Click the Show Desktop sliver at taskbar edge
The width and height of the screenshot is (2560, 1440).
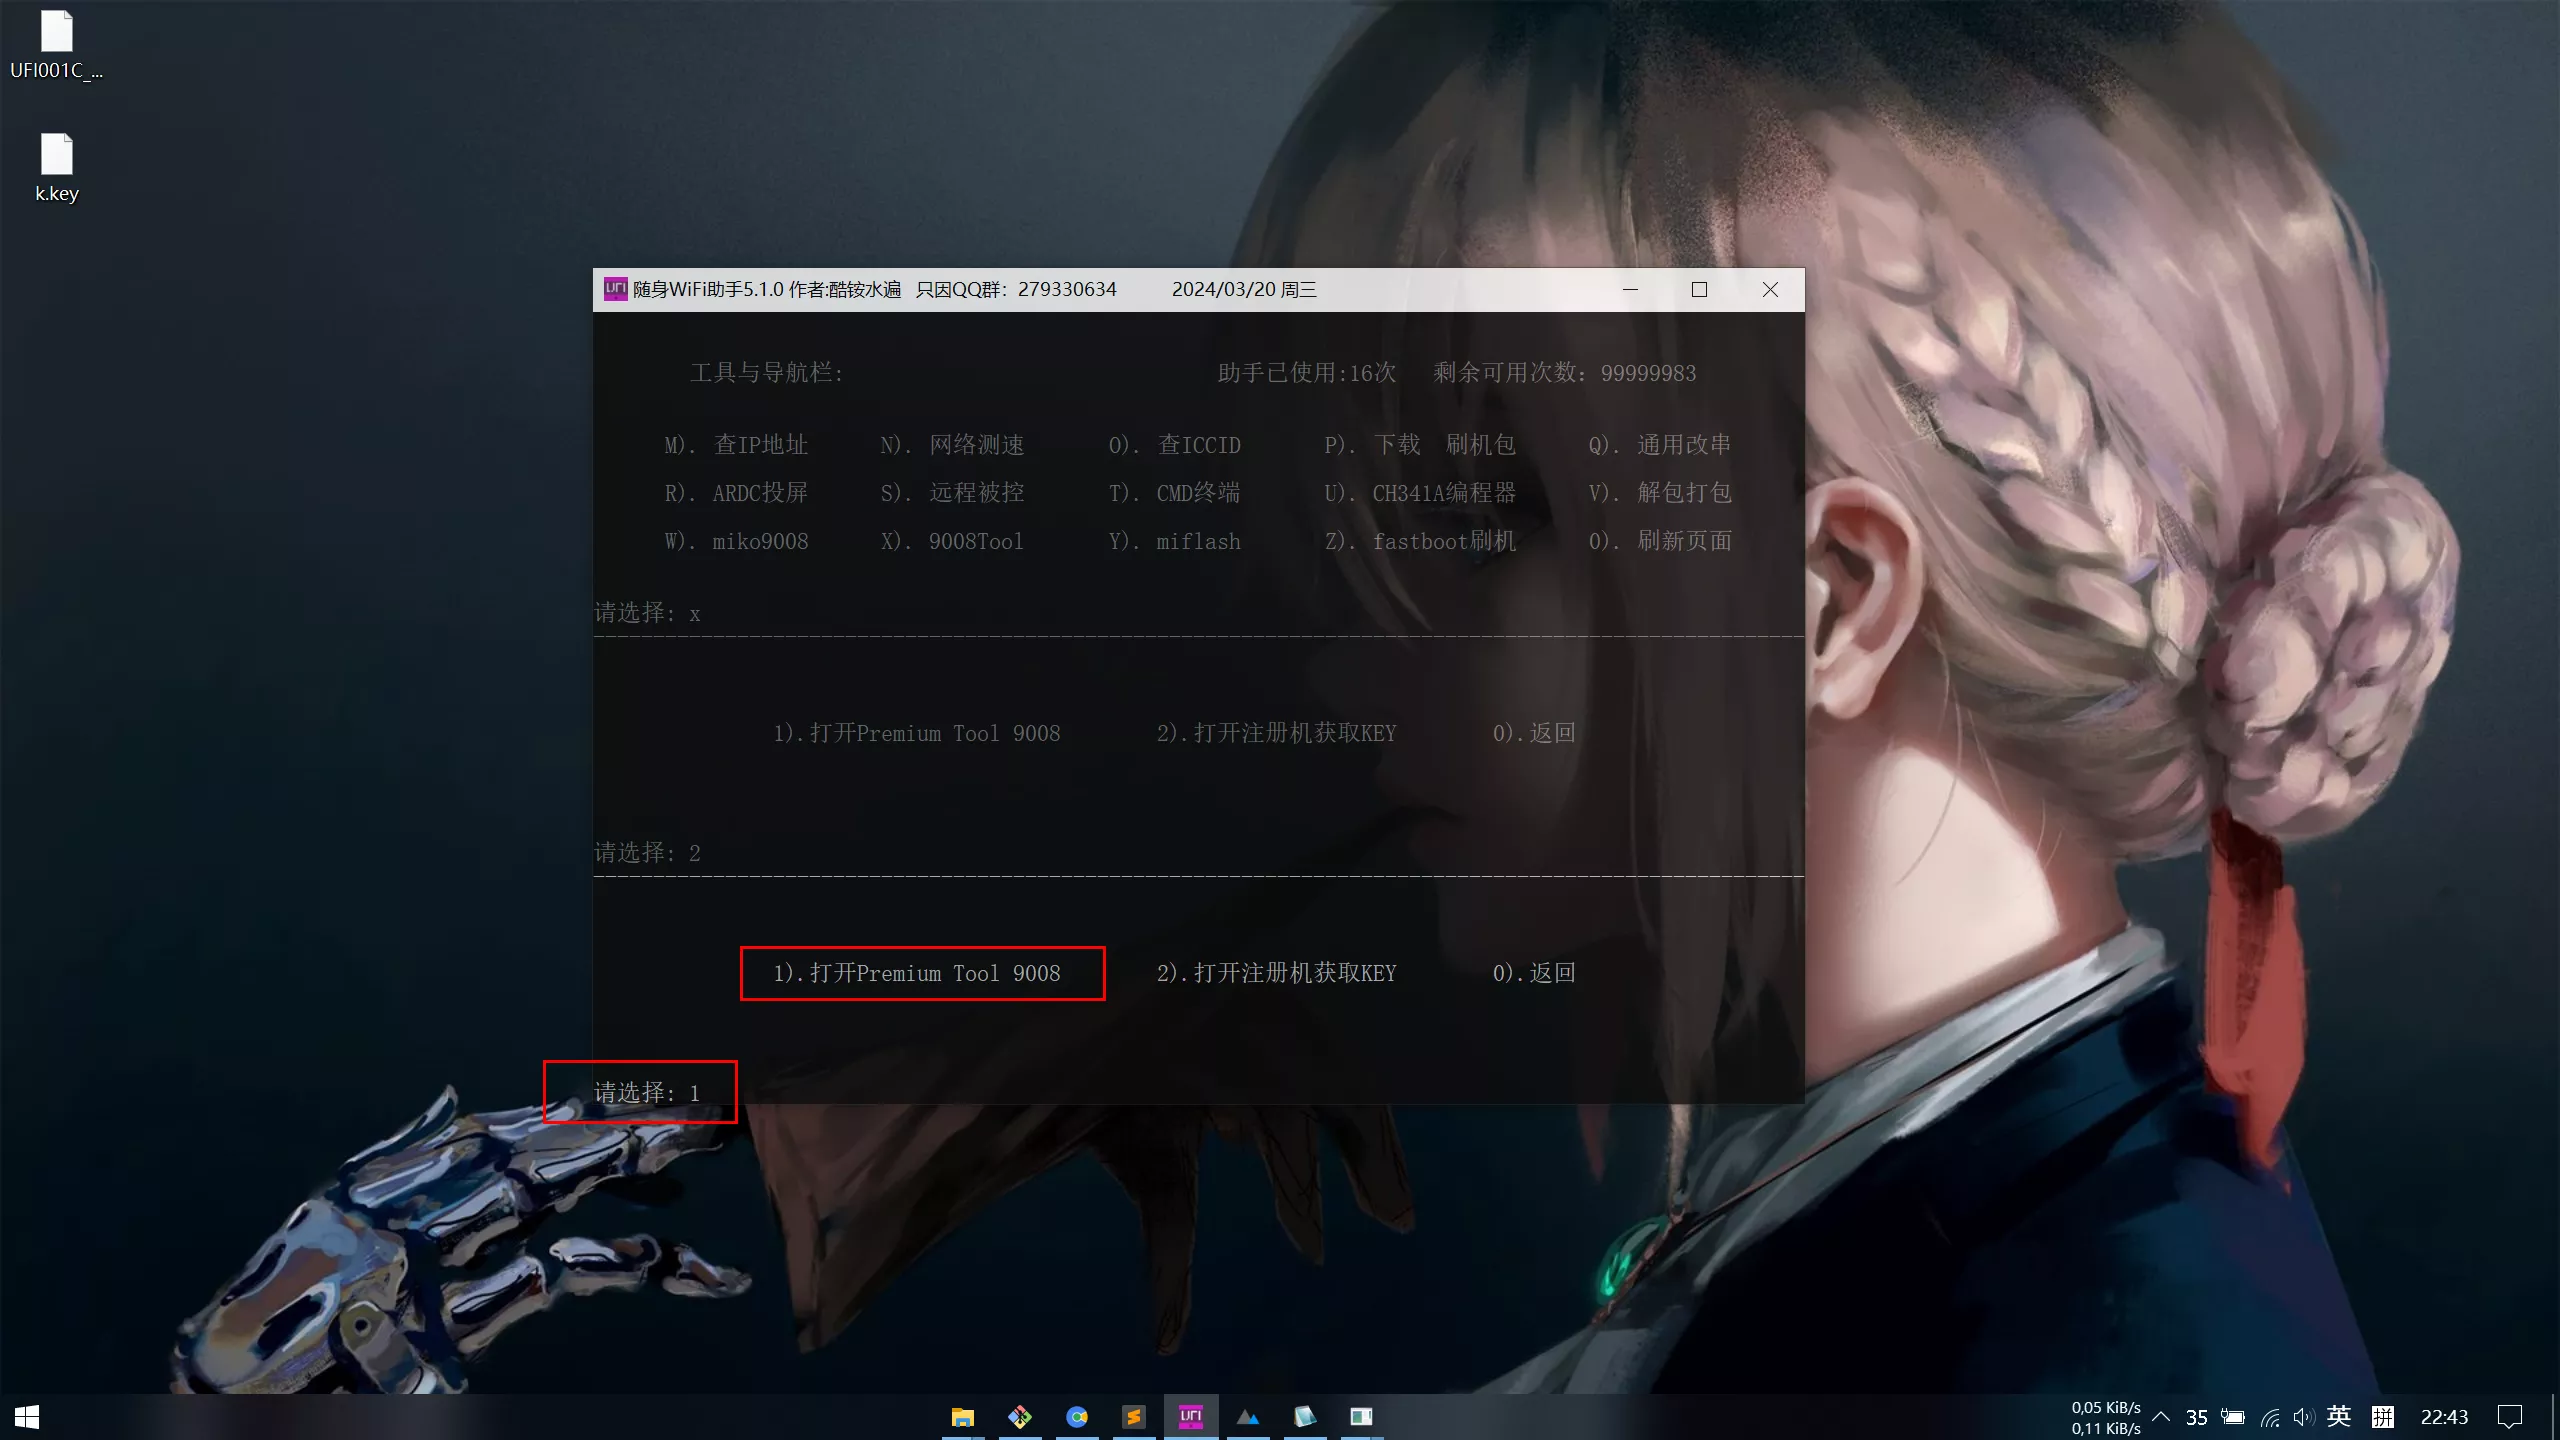2555,1417
